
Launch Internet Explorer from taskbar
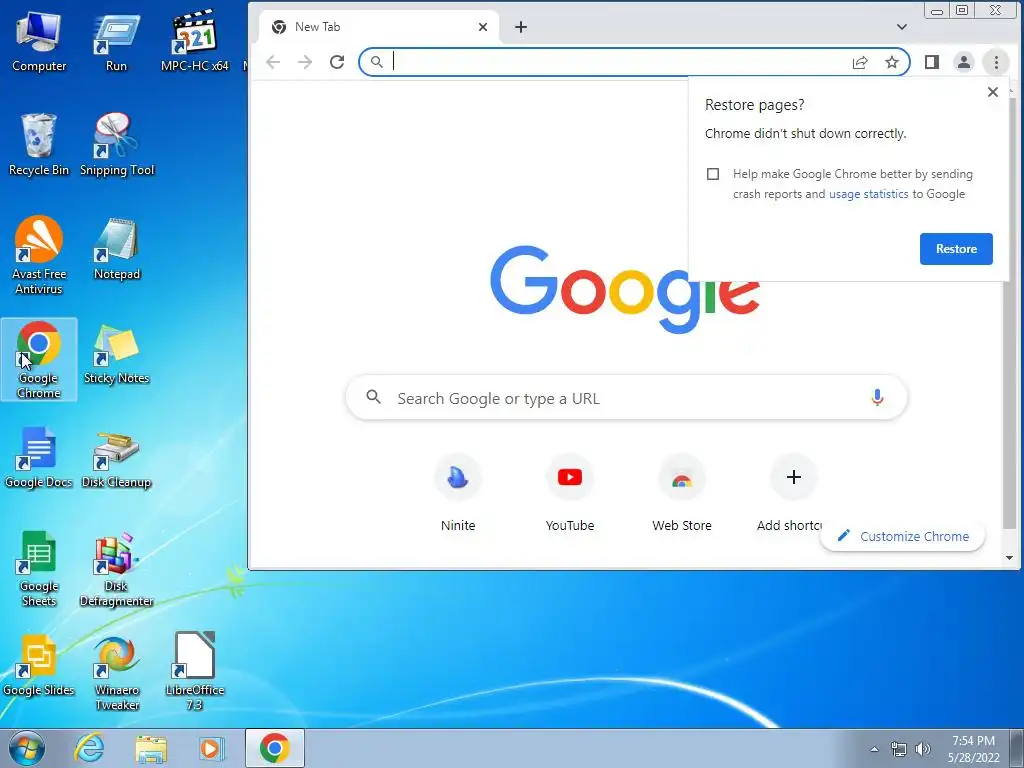click(x=89, y=748)
